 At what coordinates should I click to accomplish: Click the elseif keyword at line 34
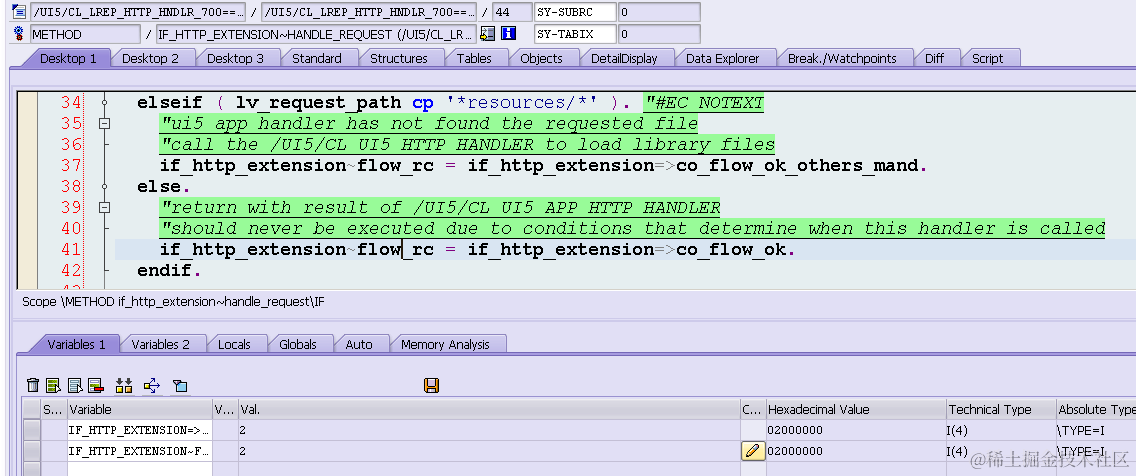(170, 103)
